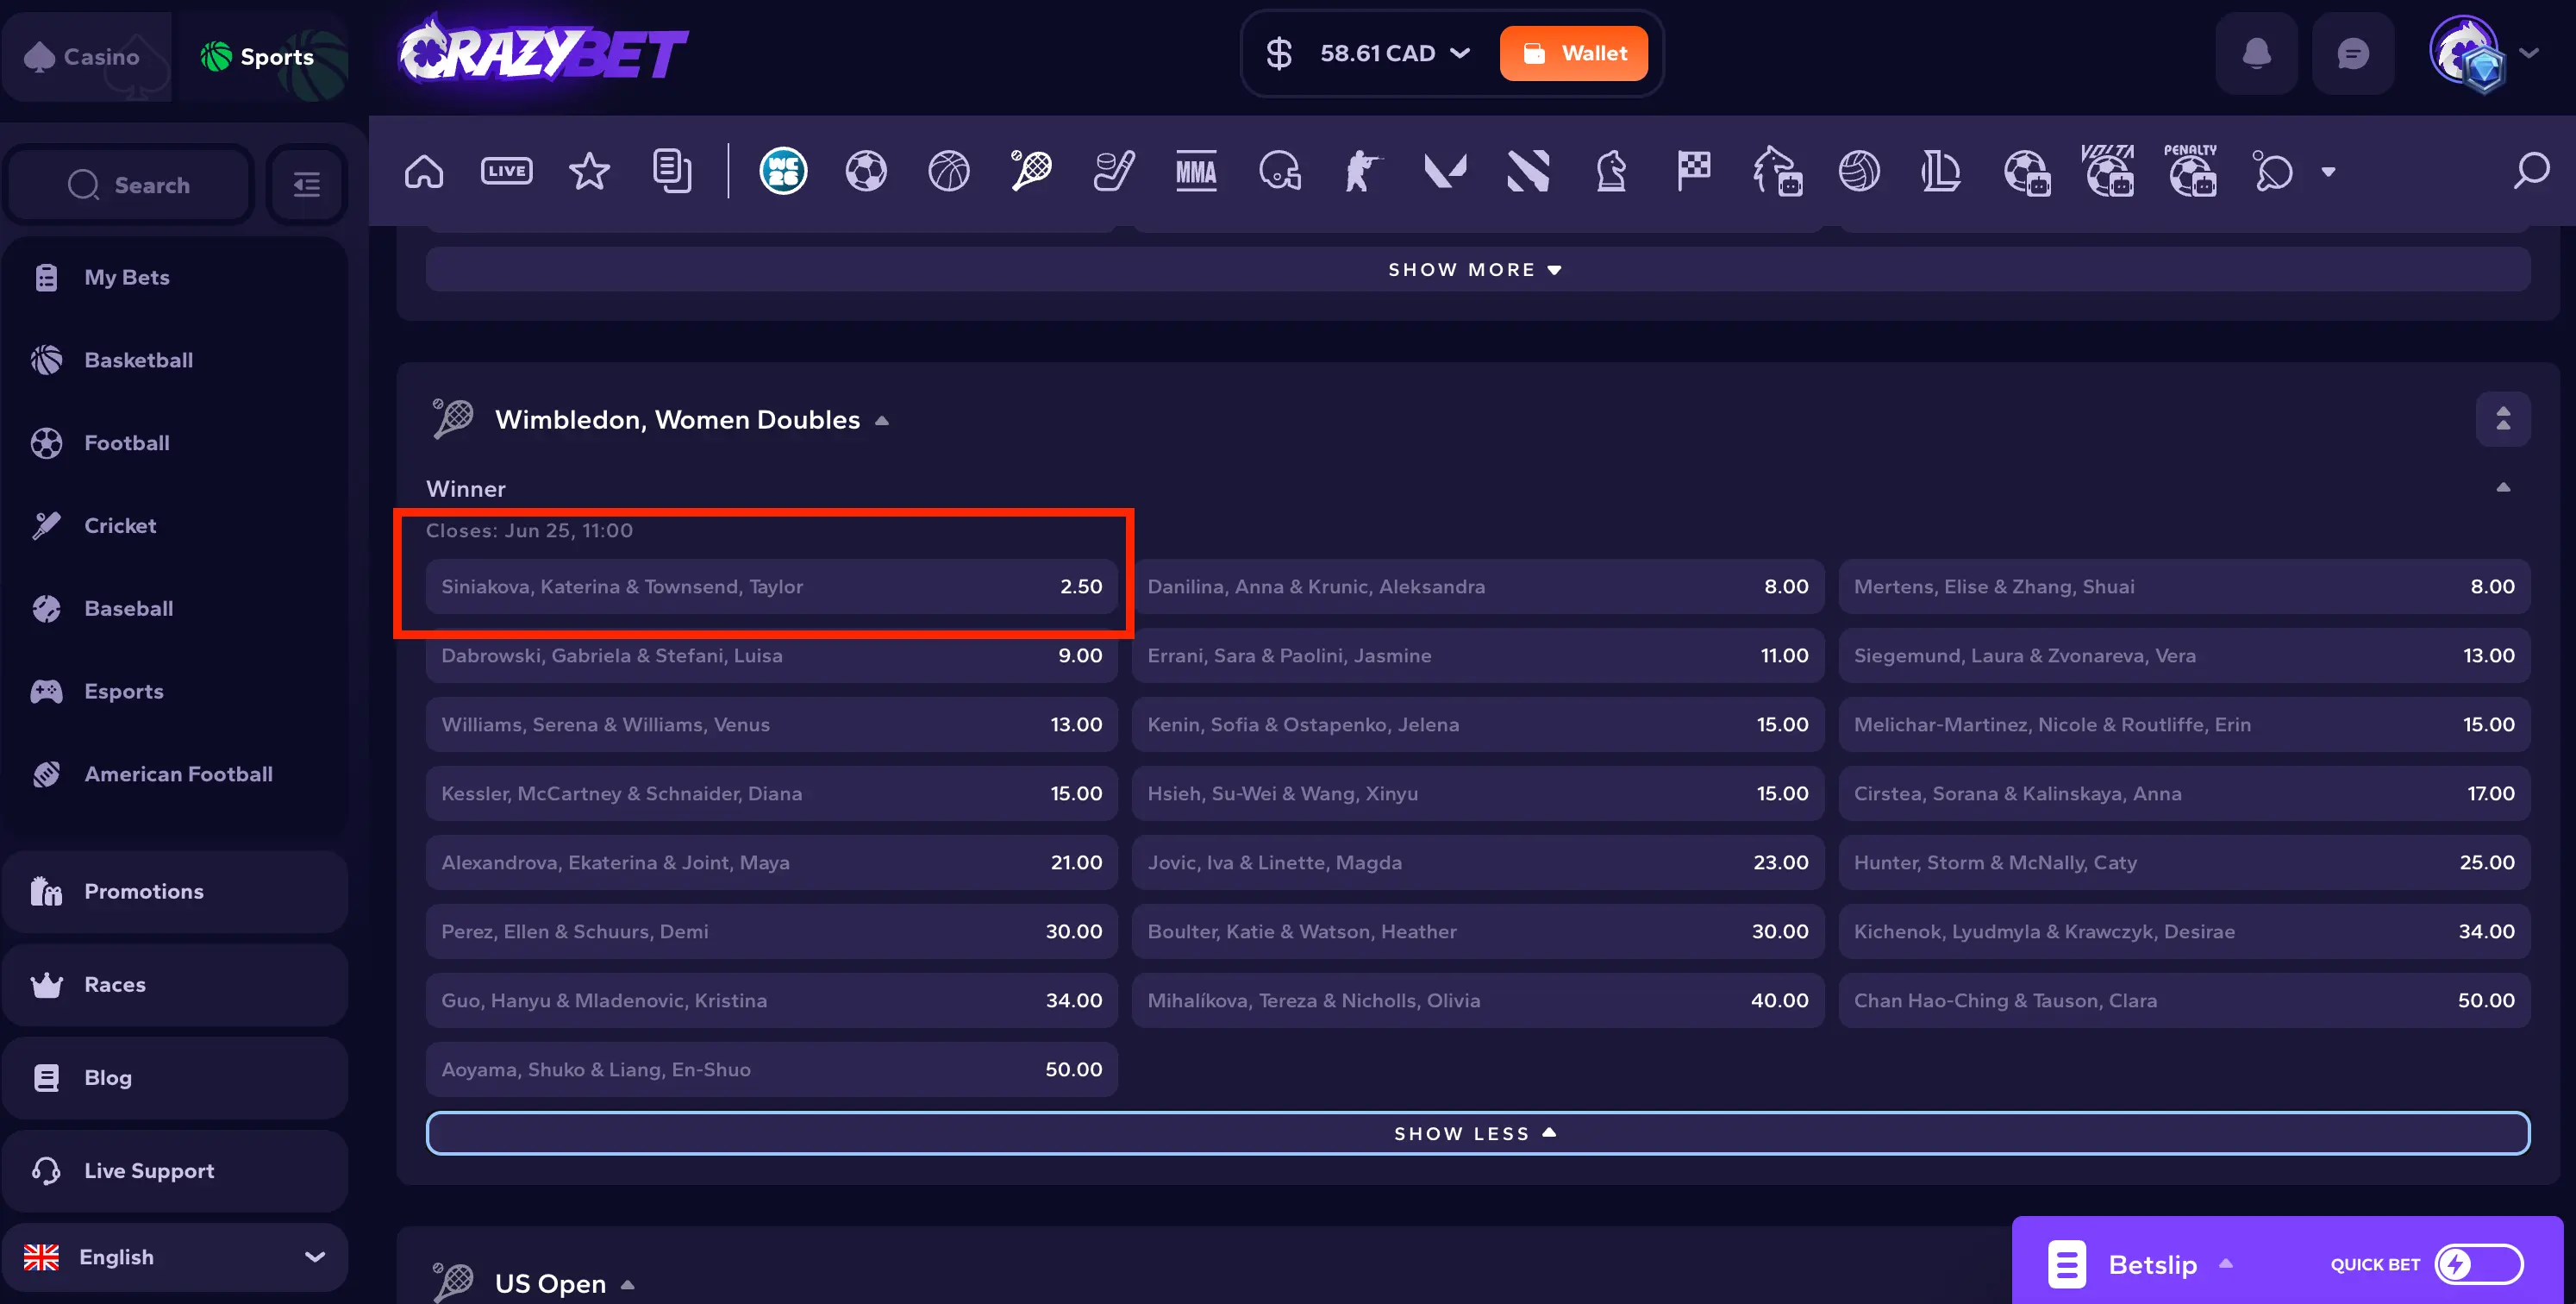
Task: Bet on Aoyama & Liang at 50.00
Action: [771, 1069]
